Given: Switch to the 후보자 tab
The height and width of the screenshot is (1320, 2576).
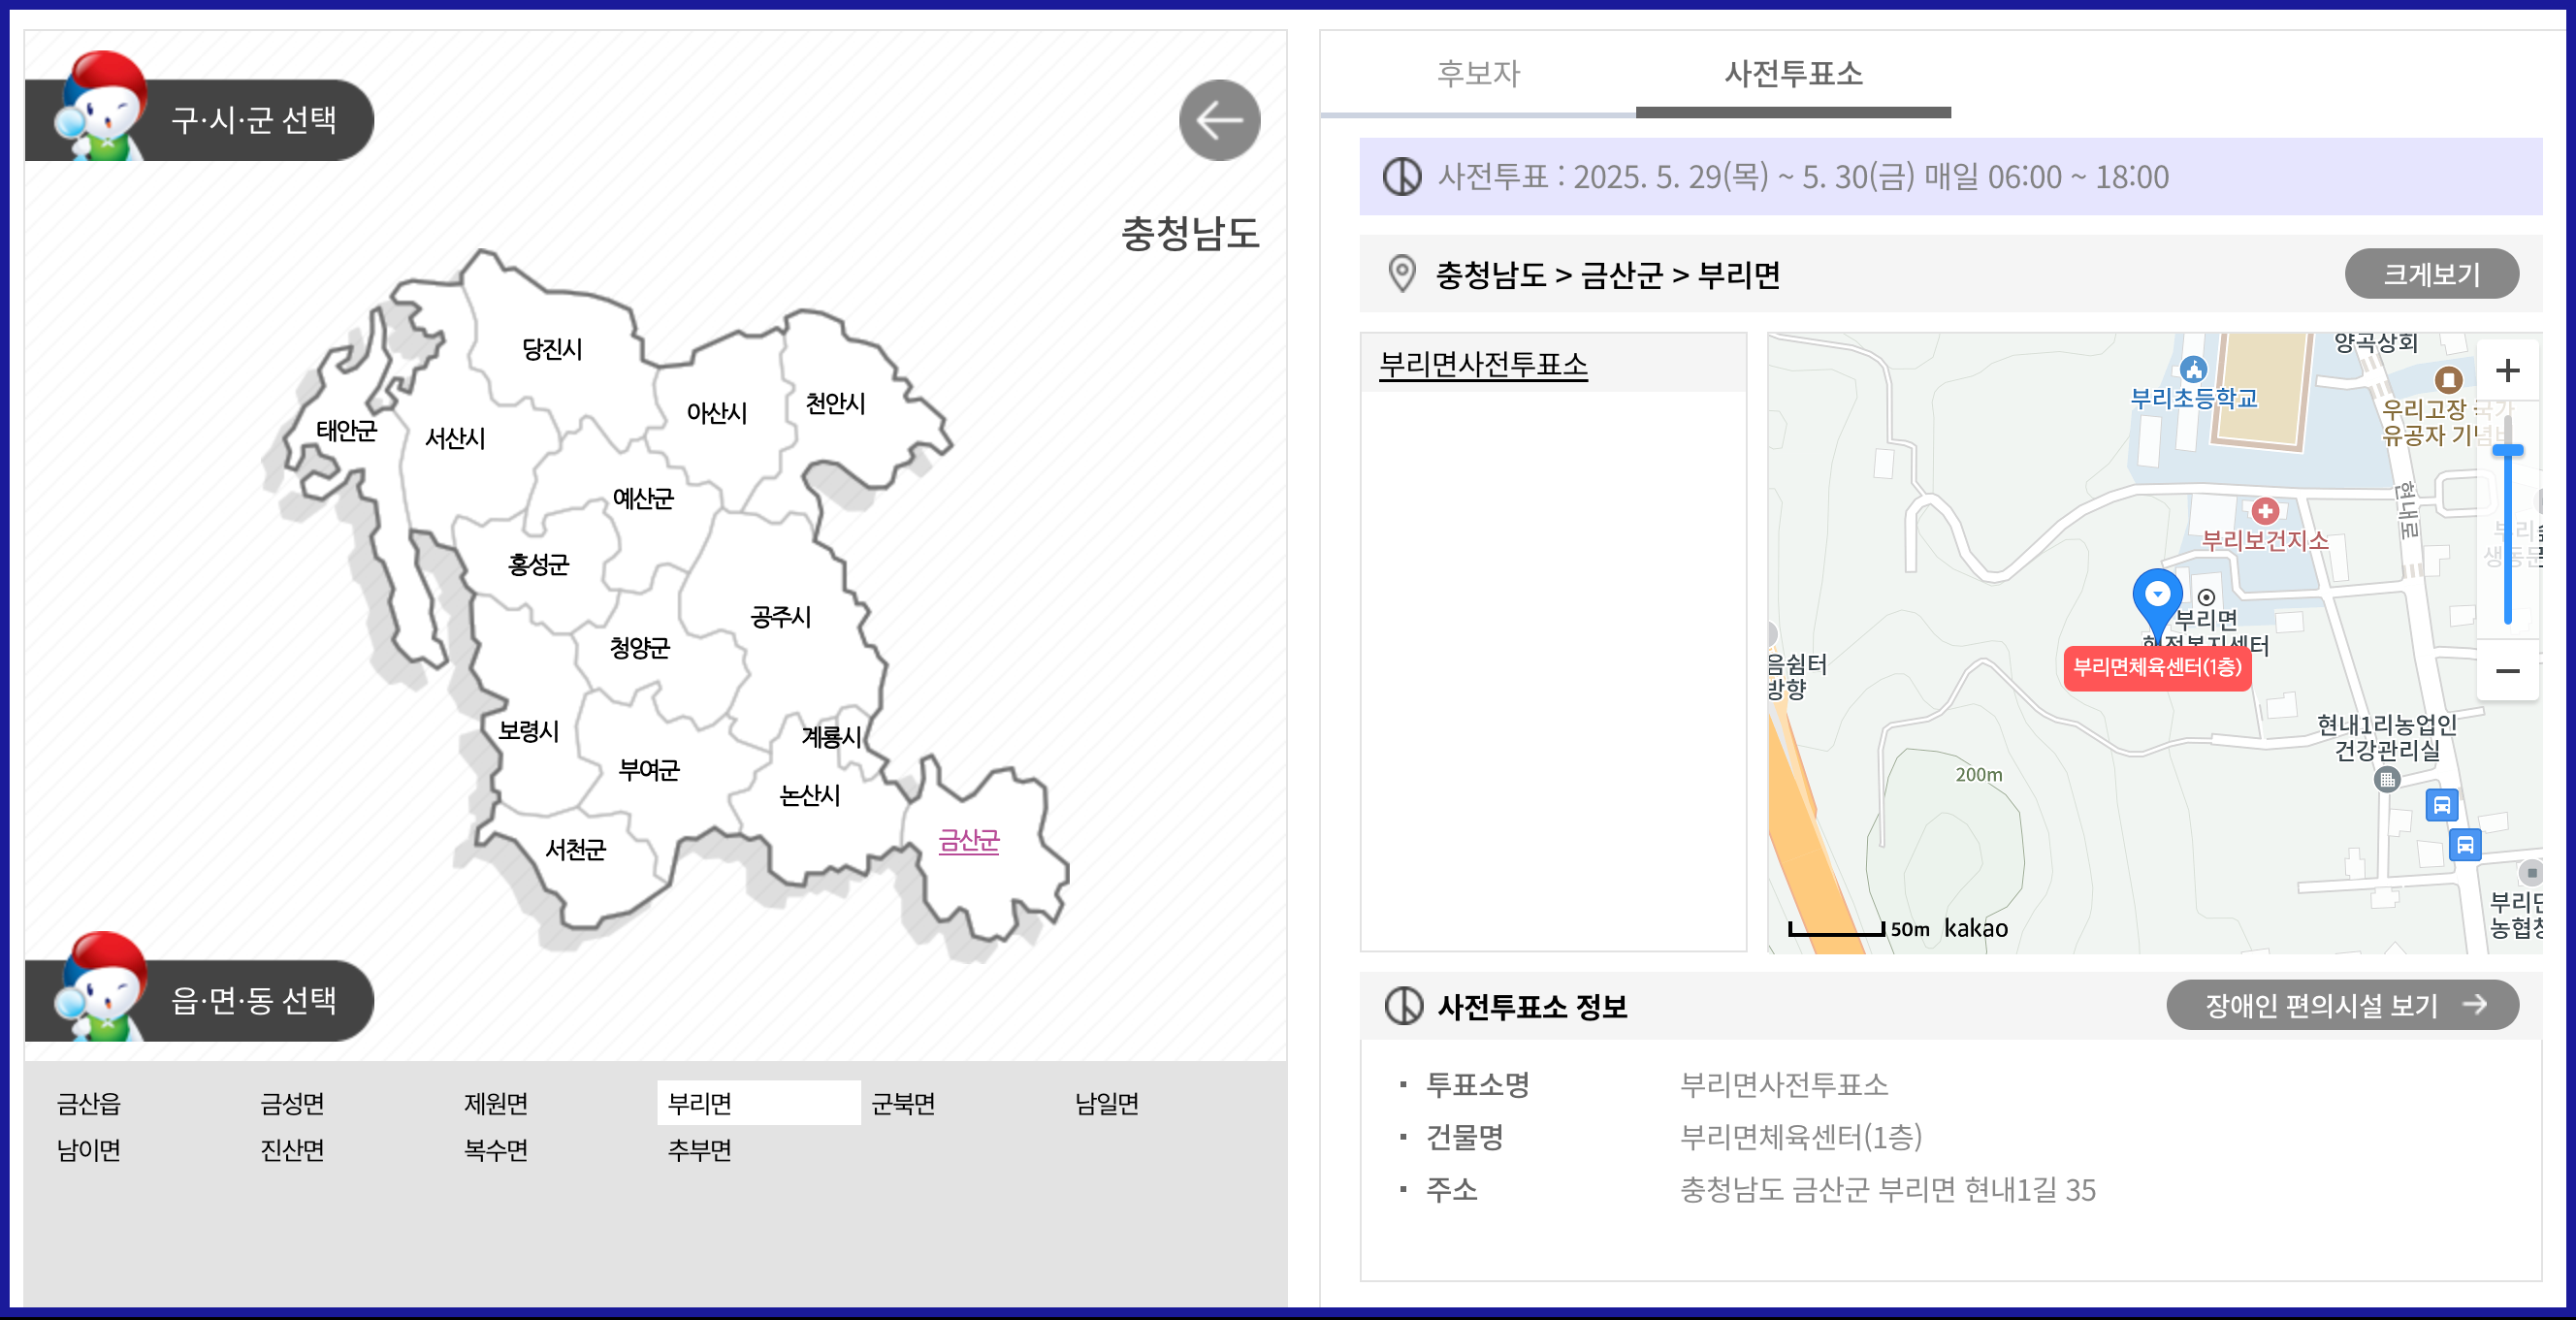Looking at the screenshot, I should pos(1478,74).
